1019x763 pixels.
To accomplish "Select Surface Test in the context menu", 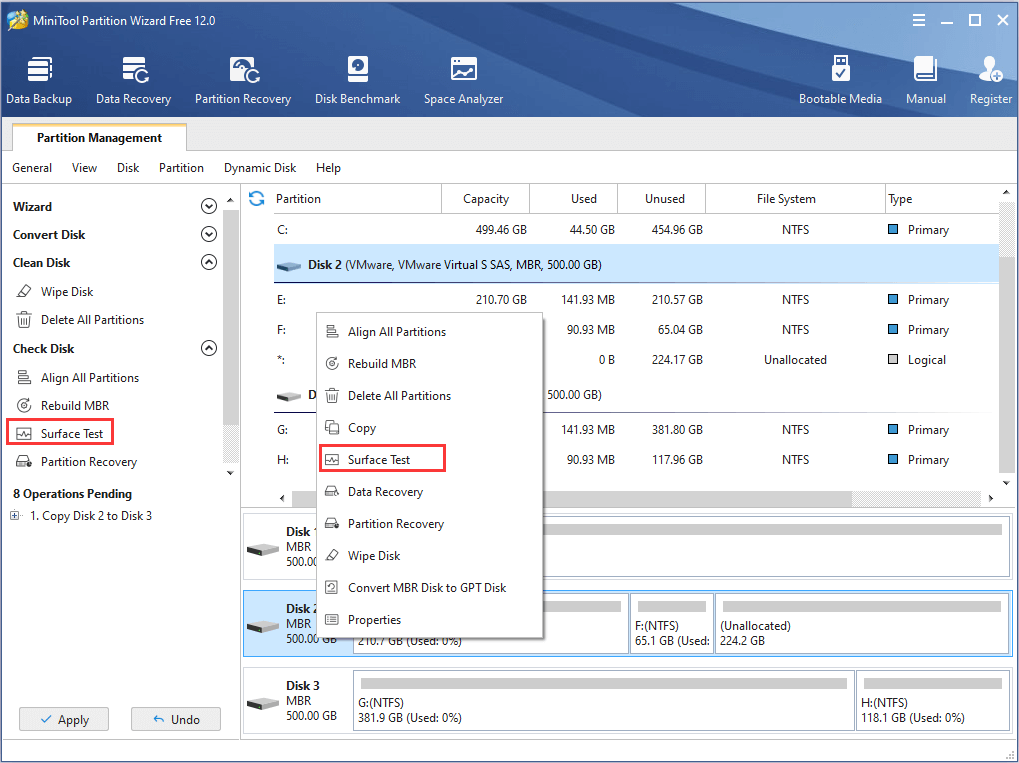I will (382, 459).
